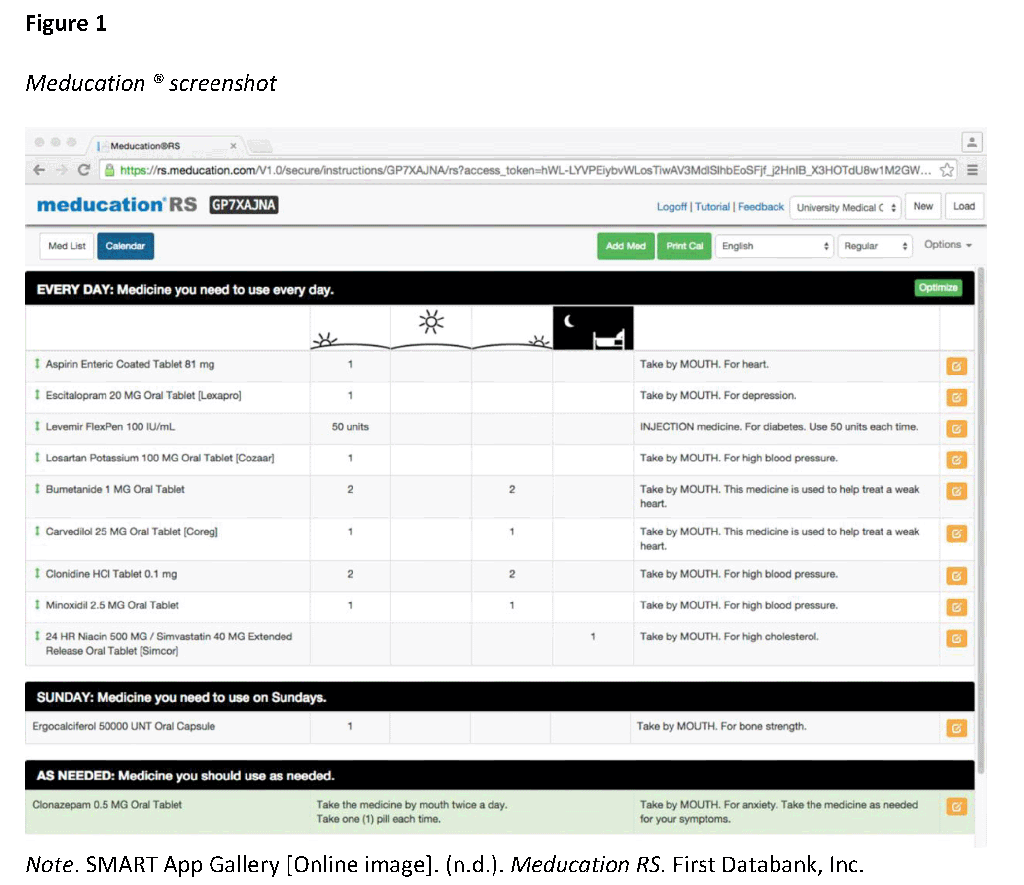
Task: Edit the Clonidine HCl row
Action: click(956, 576)
